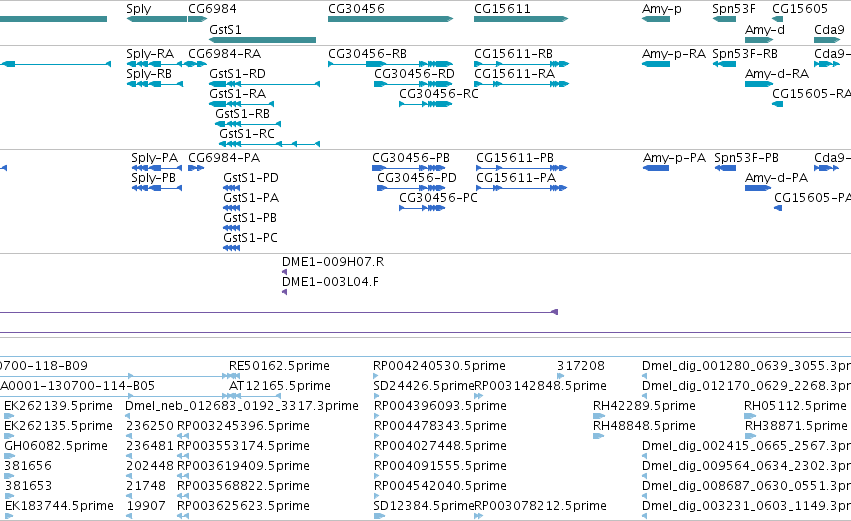The image size is (851, 521).
Task: Click the DME1-003L04.F feature
Action: coord(284,293)
